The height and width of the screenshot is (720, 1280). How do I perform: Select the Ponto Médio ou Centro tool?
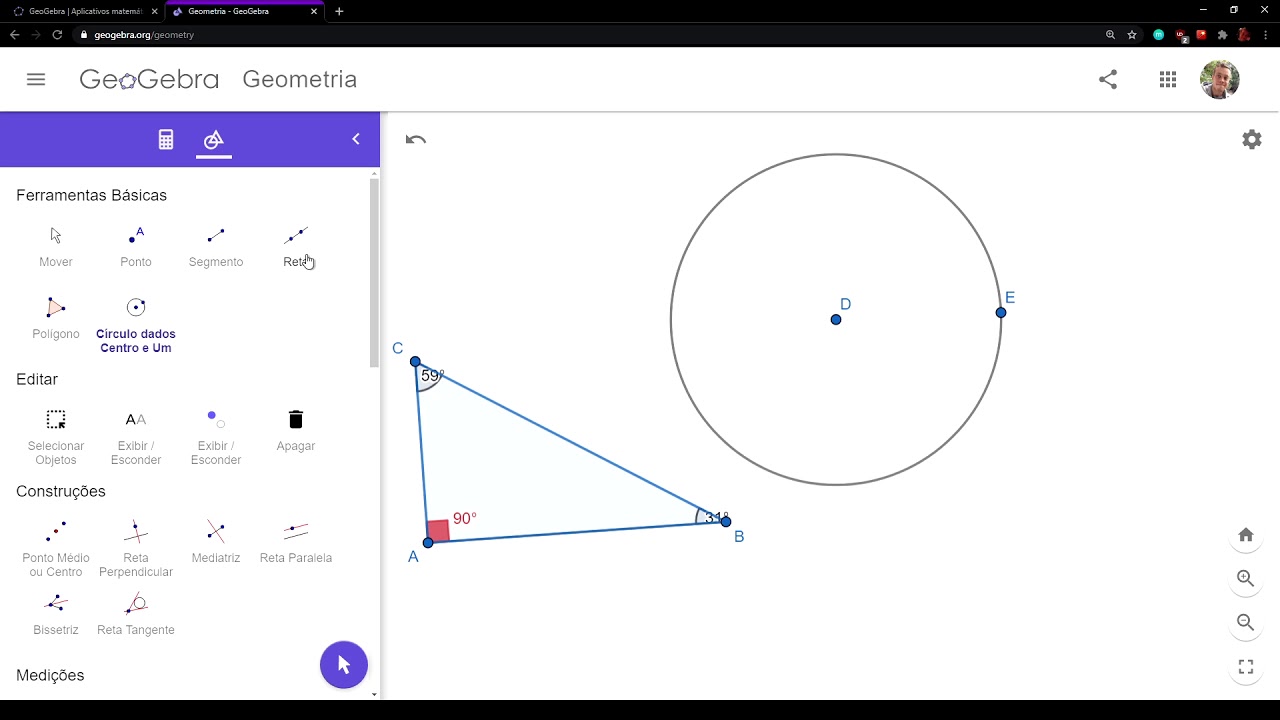click(x=56, y=549)
